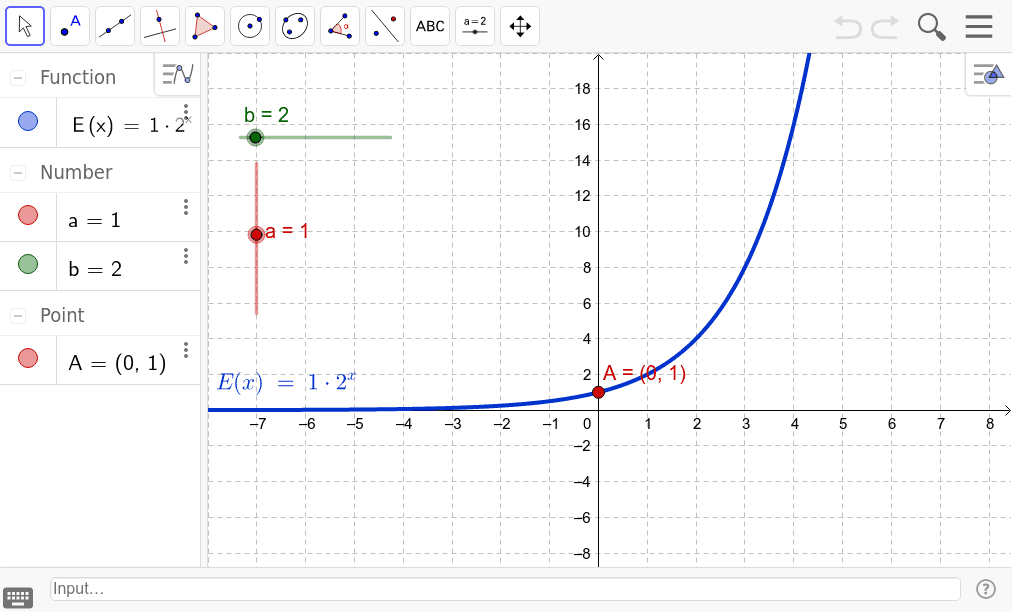Click the green b slider track

(x=316, y=137)
